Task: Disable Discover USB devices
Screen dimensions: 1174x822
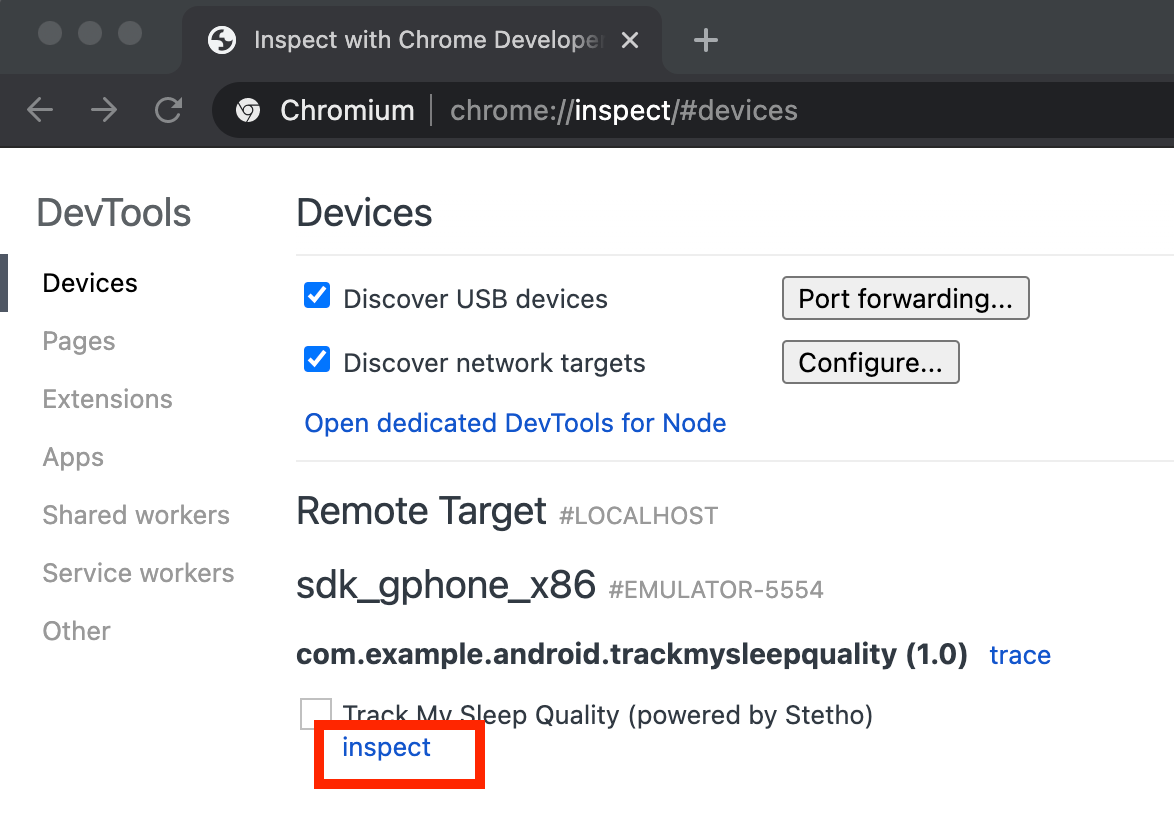Action: [x=316, y=295]
